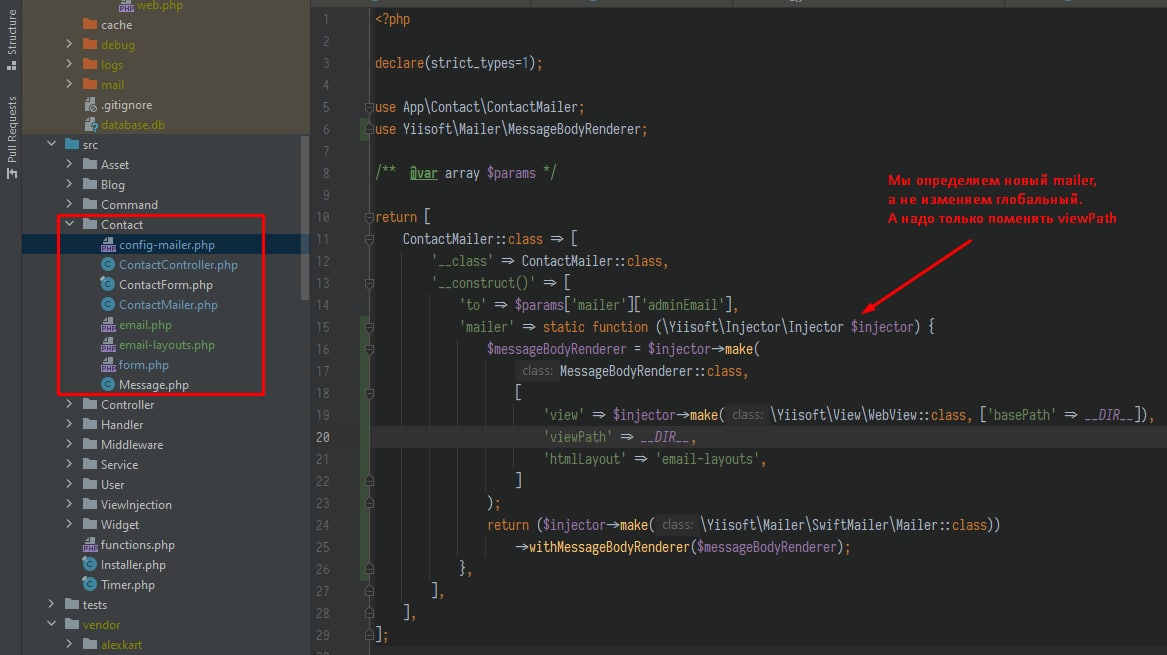Collapse the vendor folder

click(x=51, y=624)
